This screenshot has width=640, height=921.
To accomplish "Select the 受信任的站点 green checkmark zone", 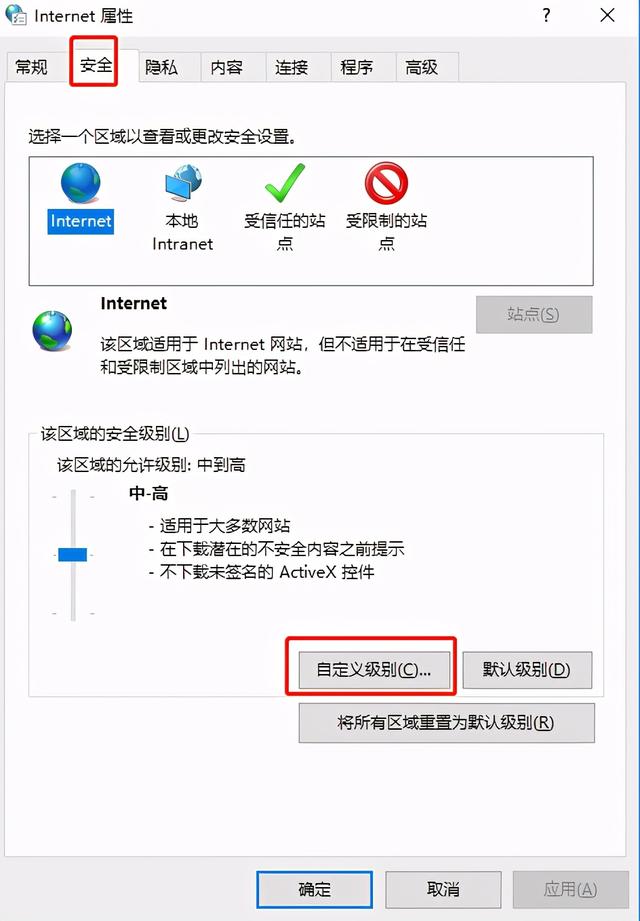I will click(x=285, y=183).
